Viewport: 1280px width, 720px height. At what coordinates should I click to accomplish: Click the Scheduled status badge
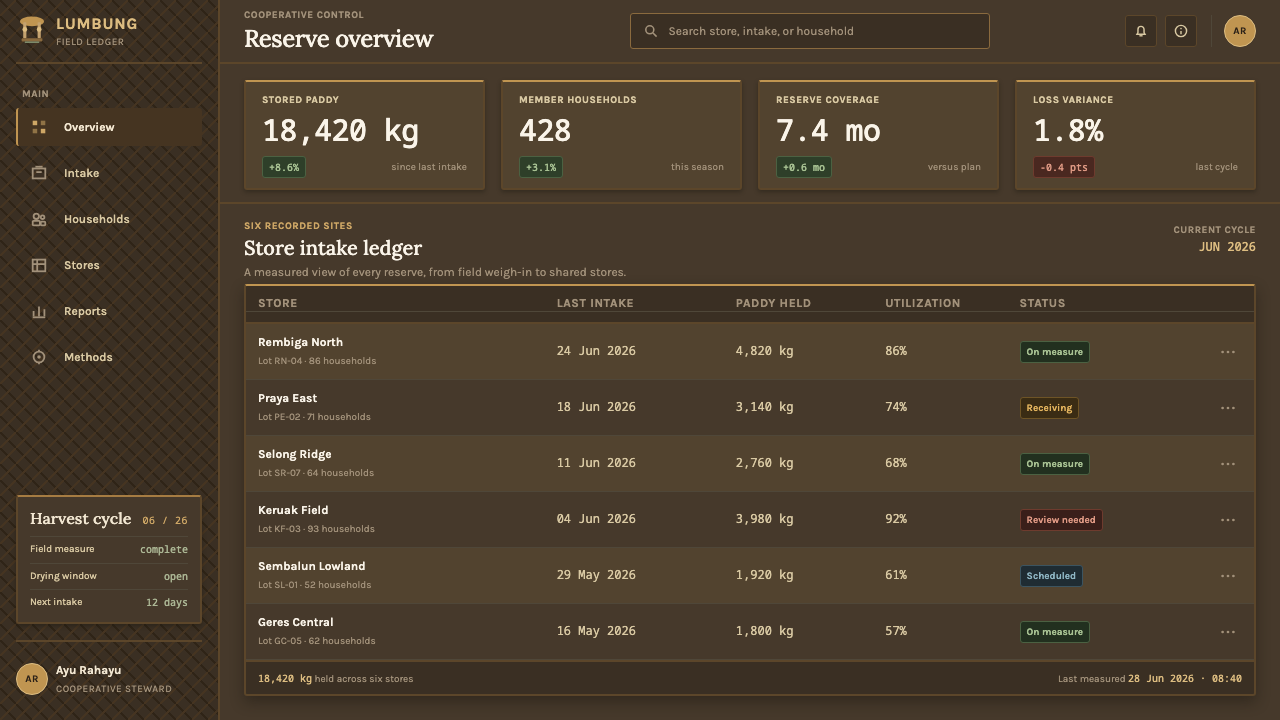pos(1051,576)
